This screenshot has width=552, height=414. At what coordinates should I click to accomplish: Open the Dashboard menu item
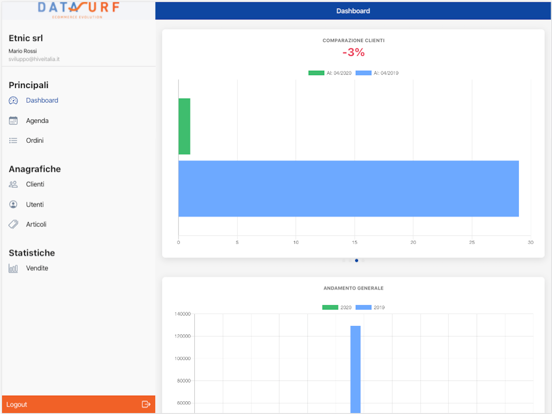tap(42, 100)
